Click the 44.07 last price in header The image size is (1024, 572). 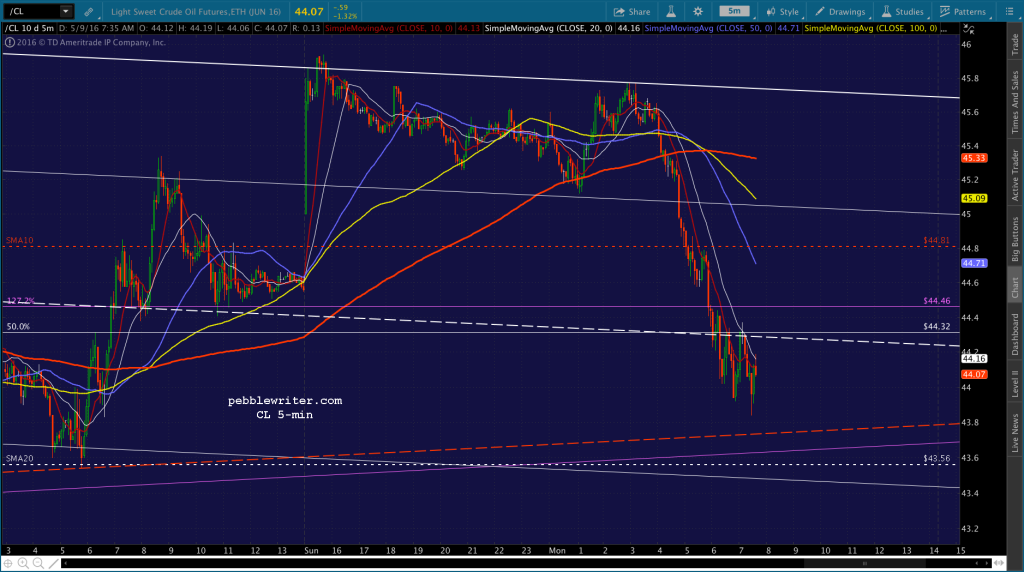[x=309, y=12]
